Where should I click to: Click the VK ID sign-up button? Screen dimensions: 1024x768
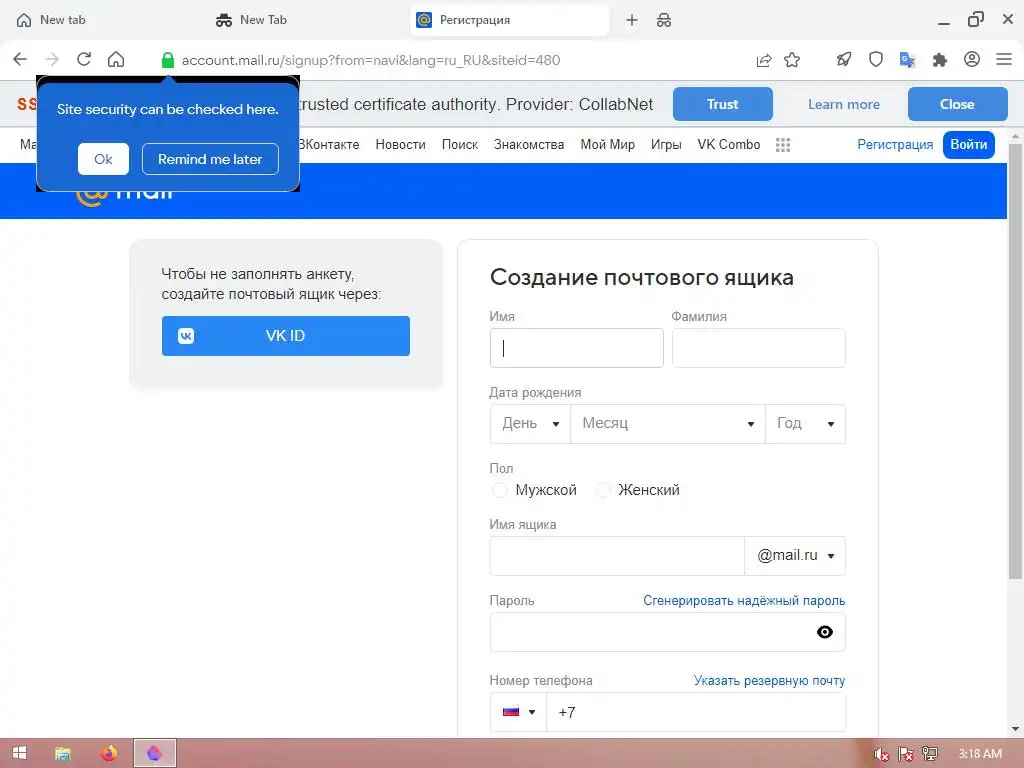point(286,336)
